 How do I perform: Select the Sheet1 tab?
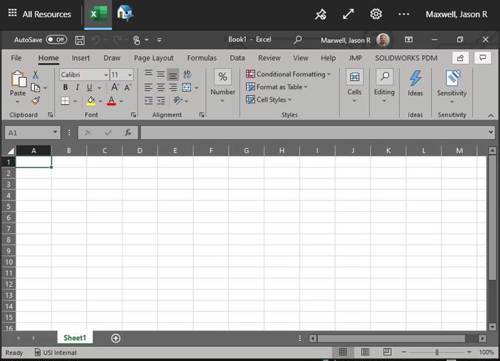(75, 338)
